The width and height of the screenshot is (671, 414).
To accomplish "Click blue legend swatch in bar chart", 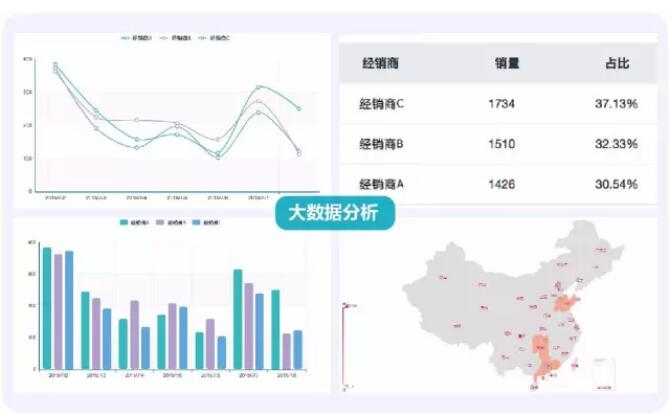I will [x=196, y=222].
